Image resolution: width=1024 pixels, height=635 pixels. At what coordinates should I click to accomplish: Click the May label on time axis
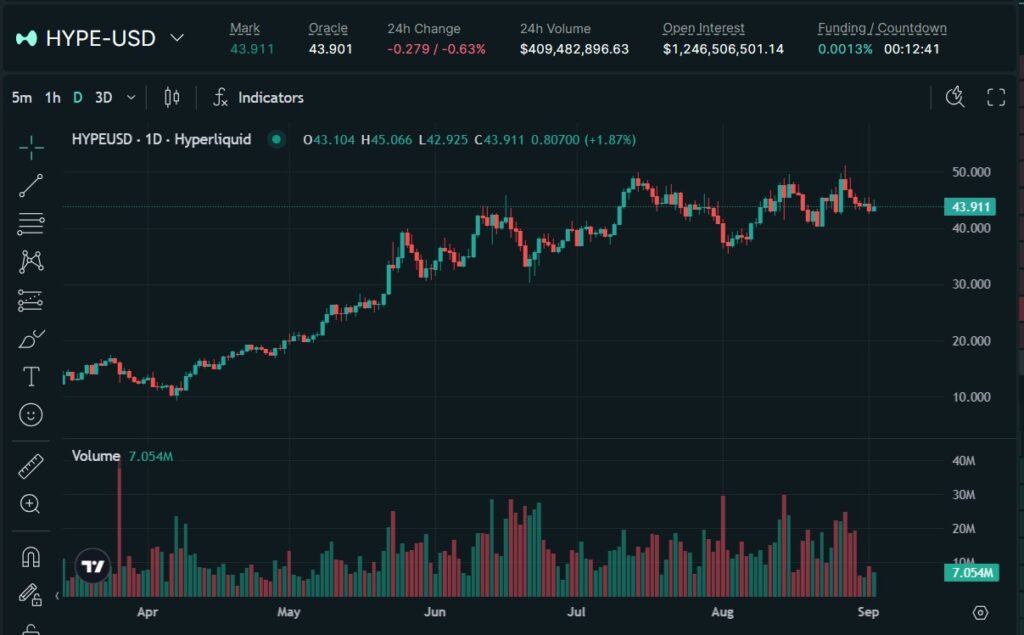click(x=289, y=612)
